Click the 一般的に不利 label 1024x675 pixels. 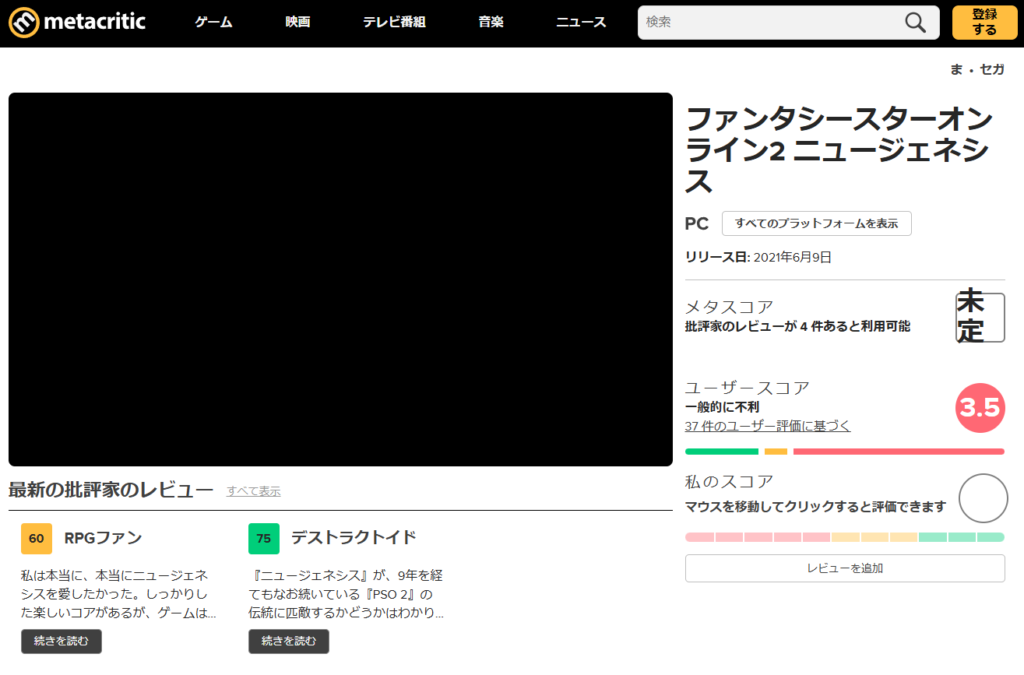pos(722,407)
